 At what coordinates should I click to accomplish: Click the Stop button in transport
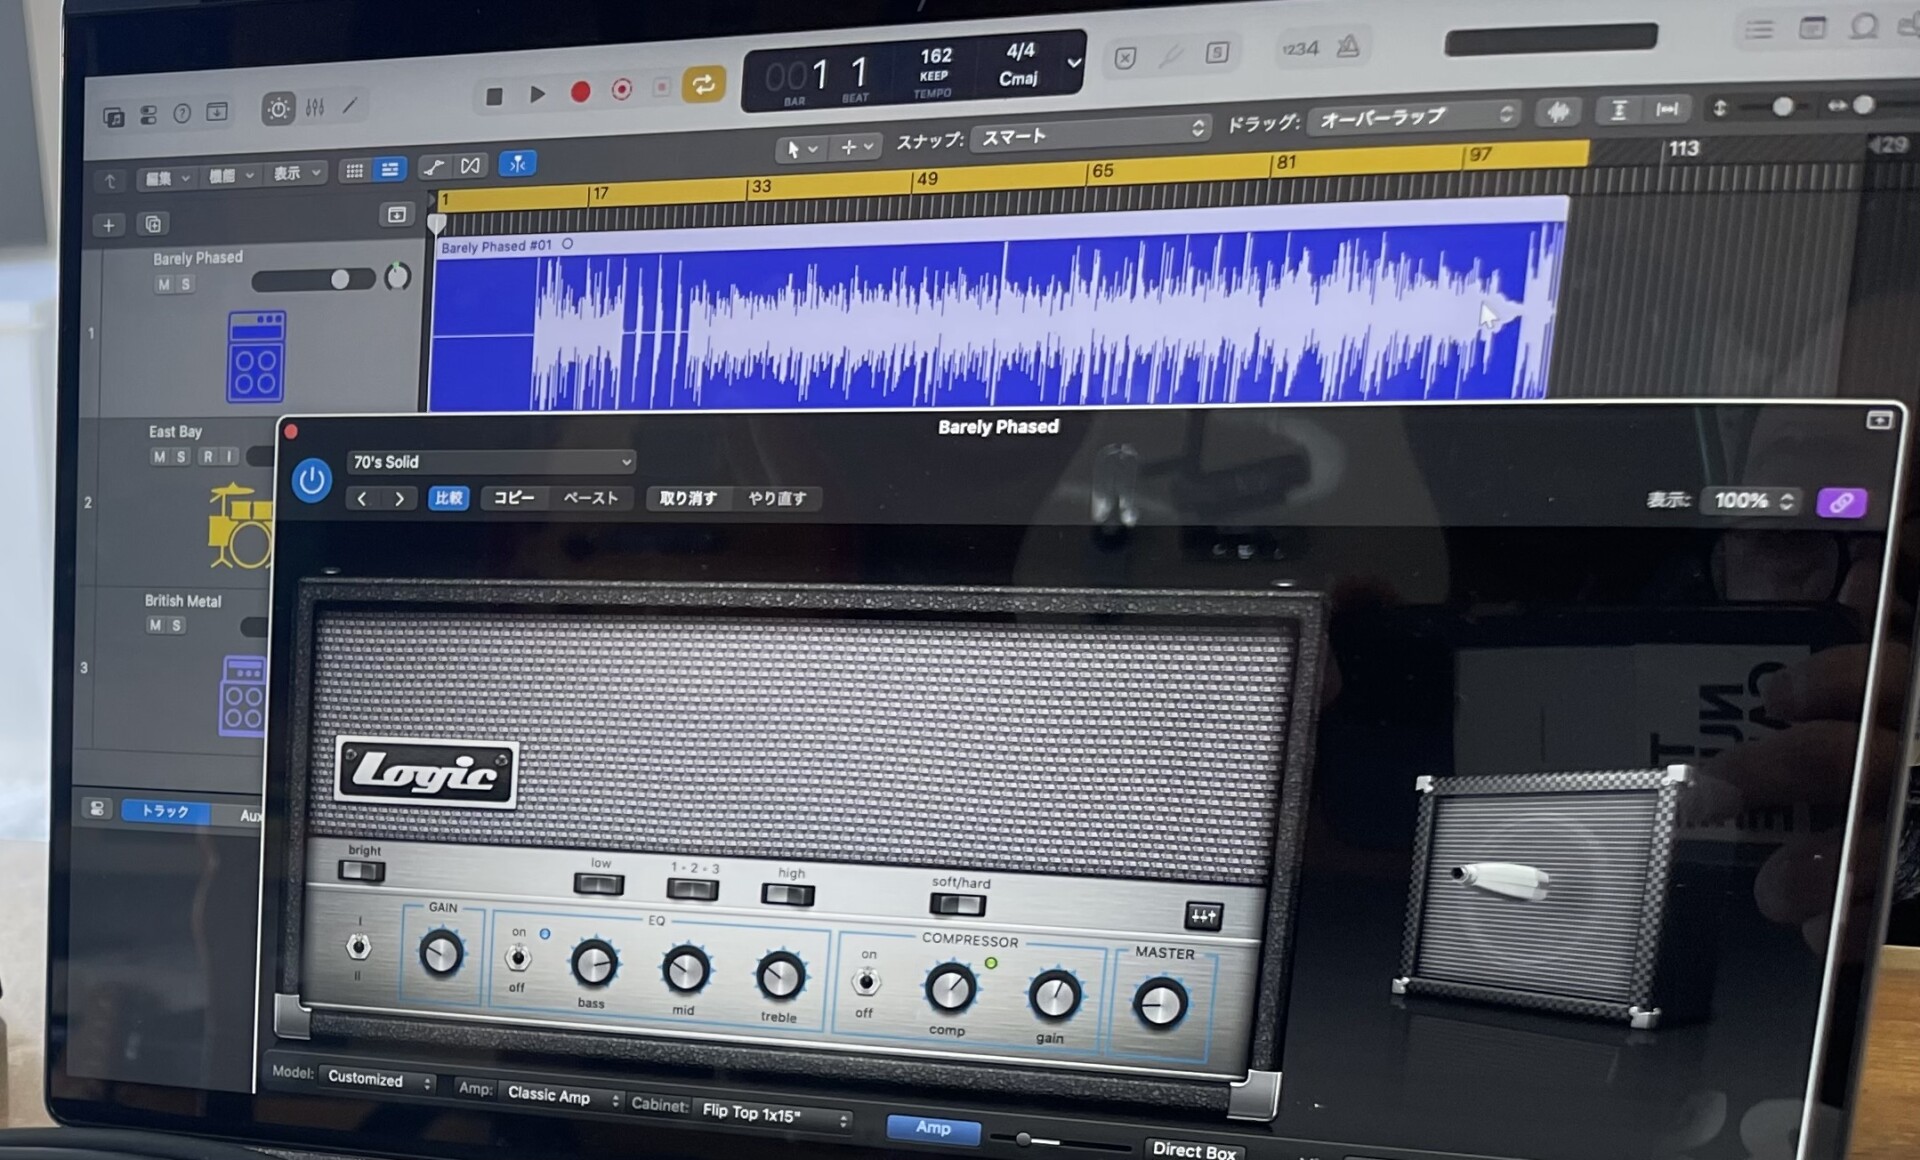(494, 96)
